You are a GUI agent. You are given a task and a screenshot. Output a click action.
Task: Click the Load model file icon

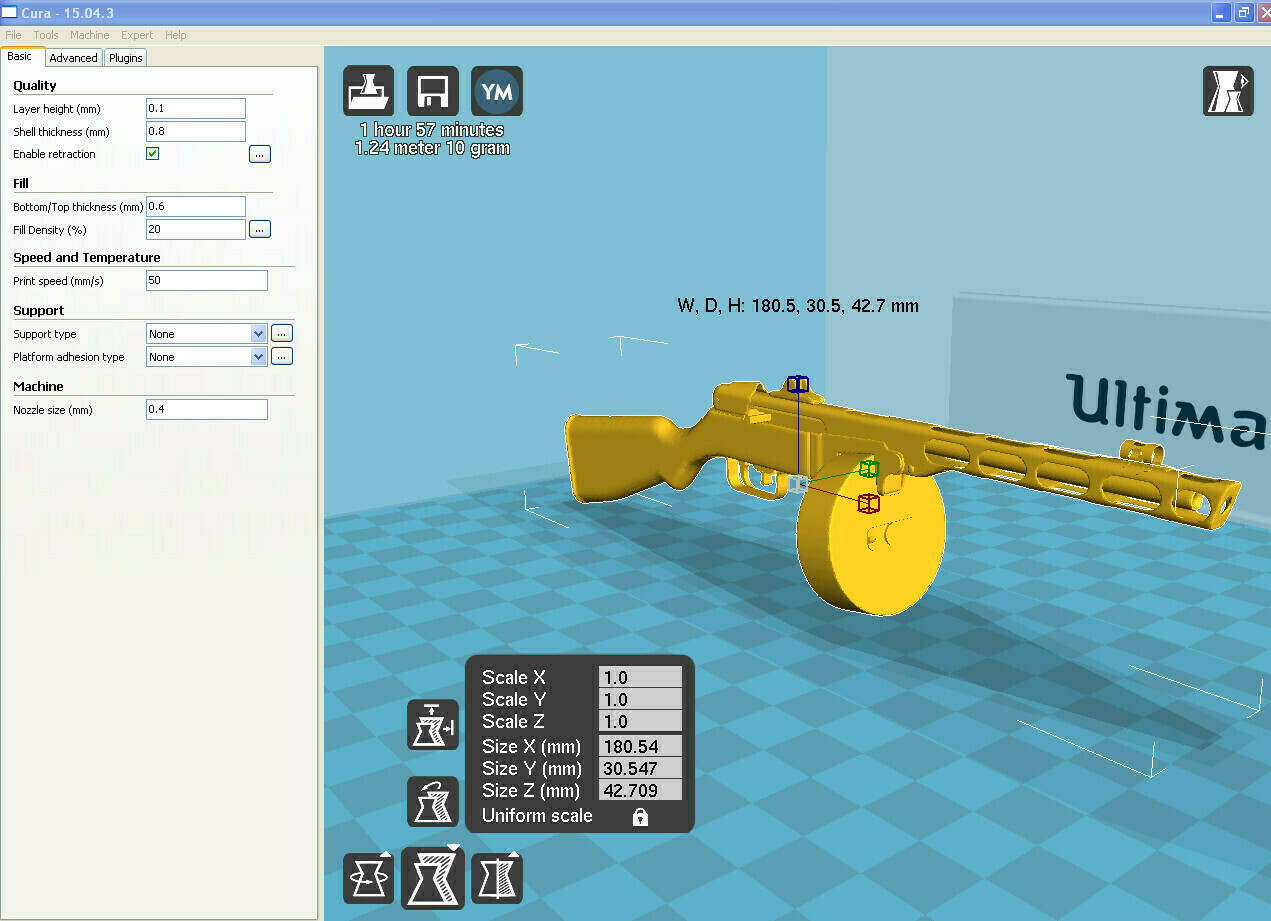368,92
